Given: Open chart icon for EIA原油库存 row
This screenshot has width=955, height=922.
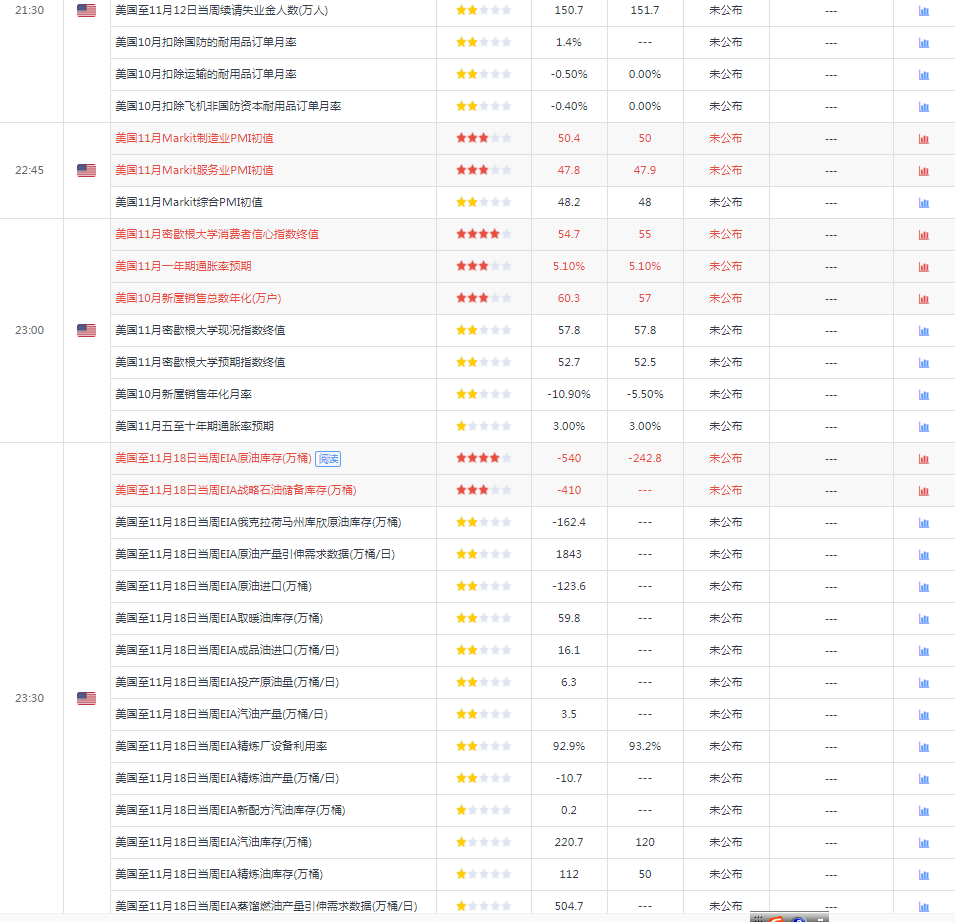Looking at the screenshot, I should (923, 459).
